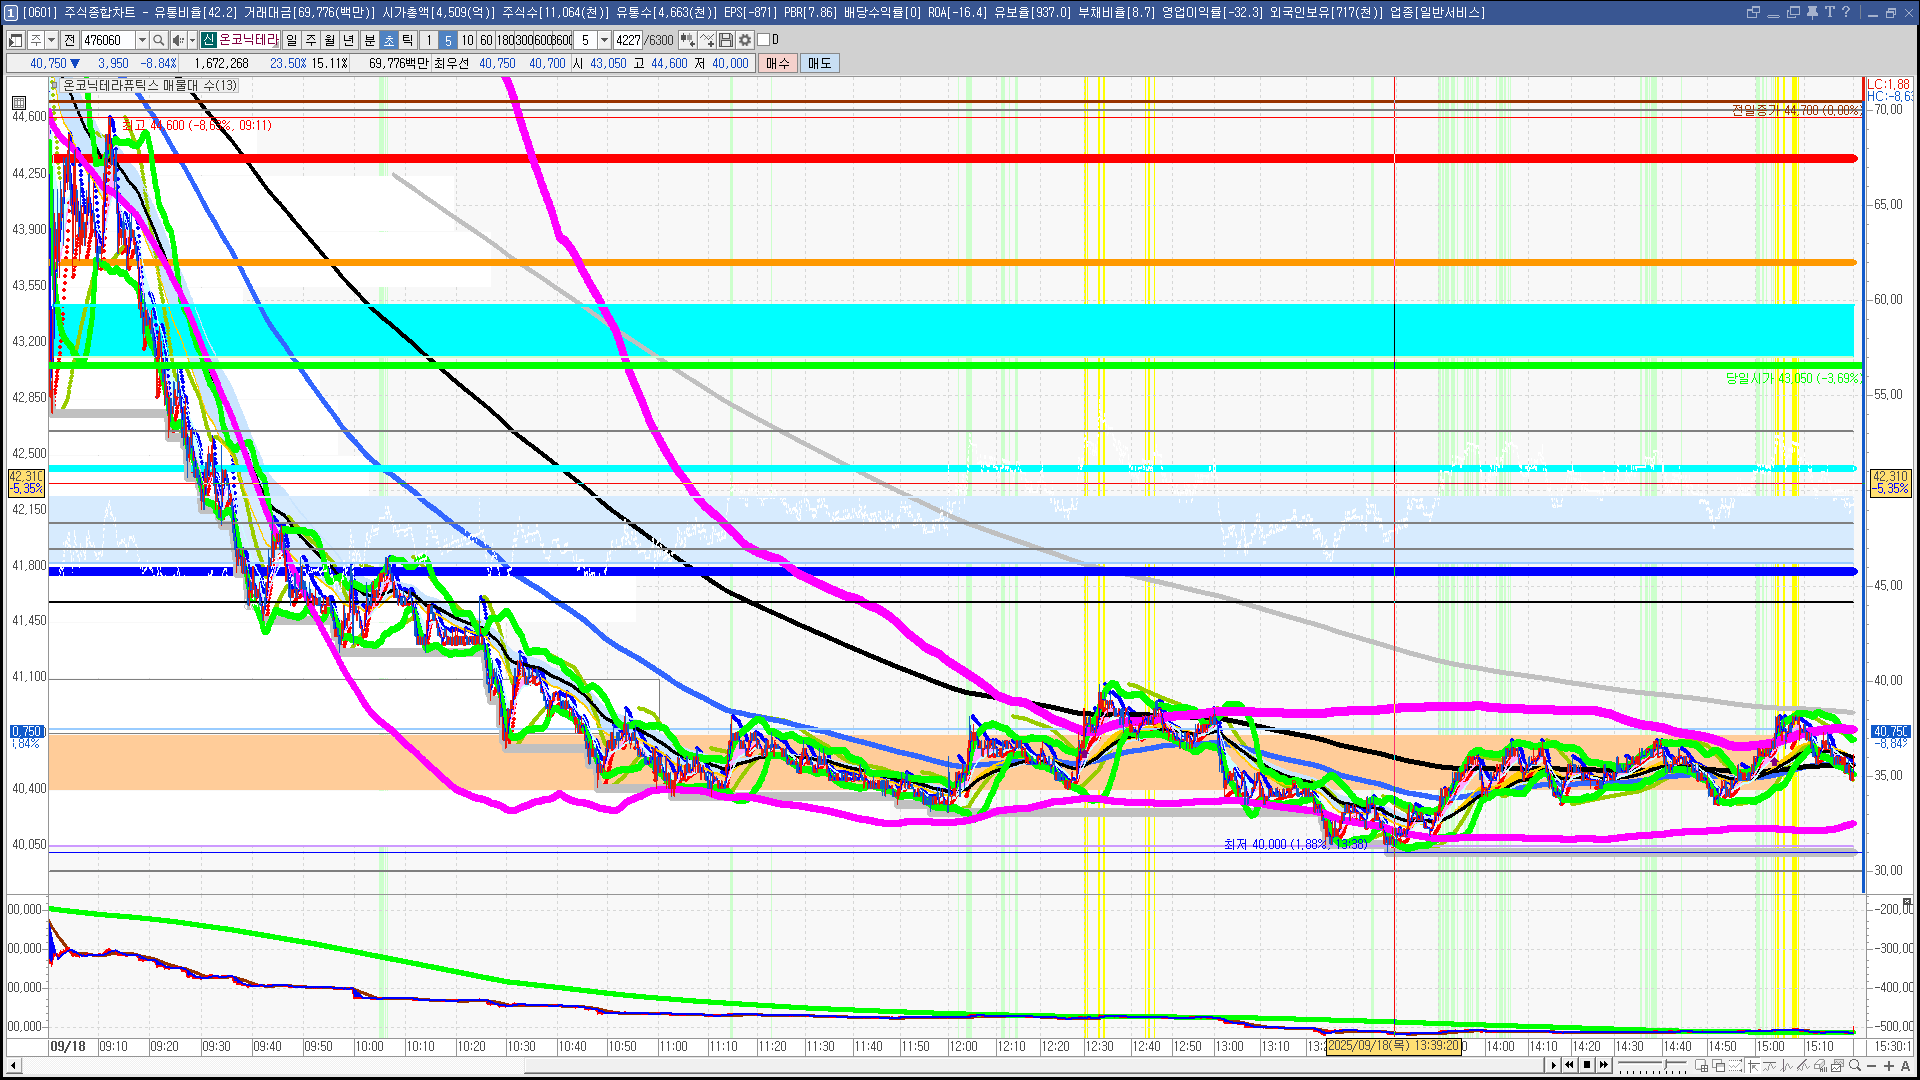Select the 일 (daily) period toggle
This screenshot has height=1080, width=1920.
[291, 40]
